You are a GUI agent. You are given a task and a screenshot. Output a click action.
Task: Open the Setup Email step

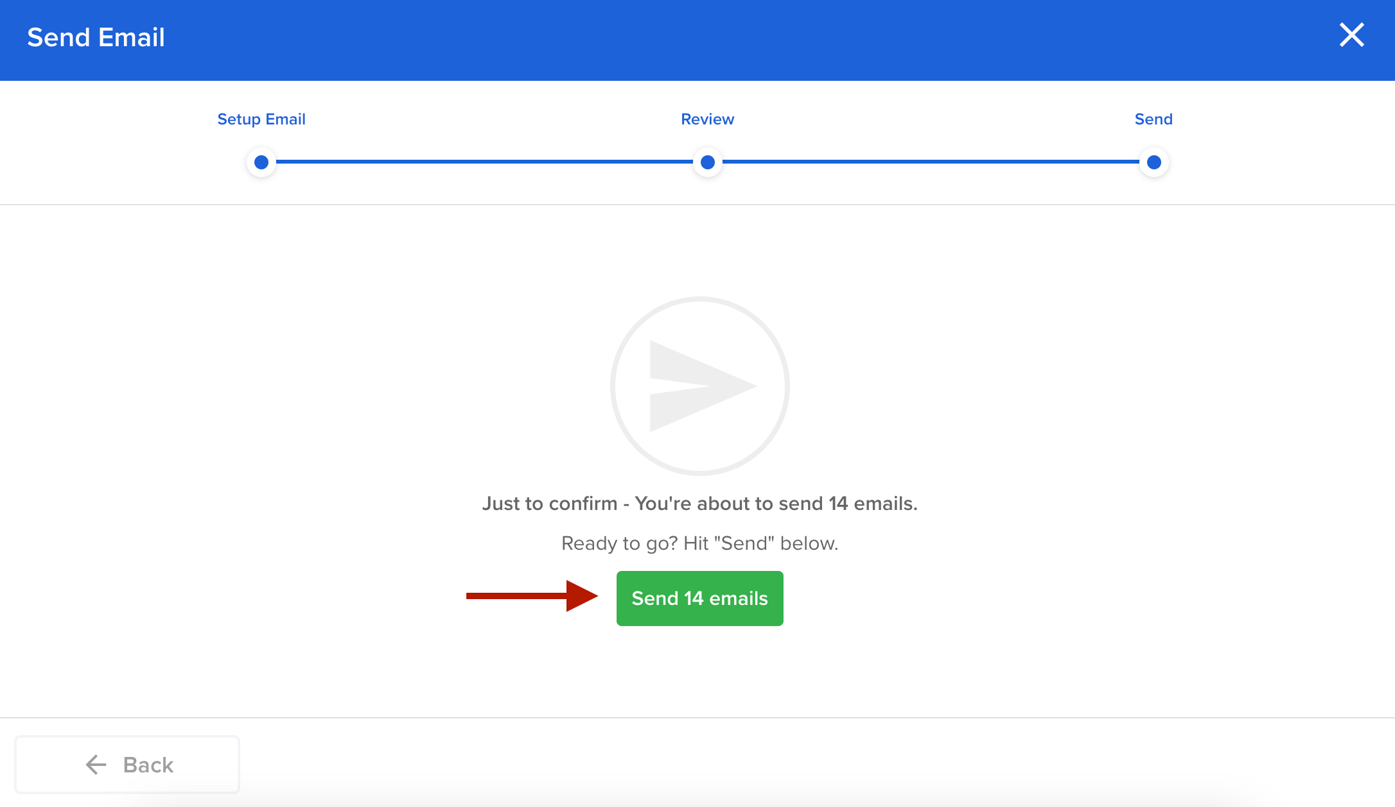tap(261, 117)
